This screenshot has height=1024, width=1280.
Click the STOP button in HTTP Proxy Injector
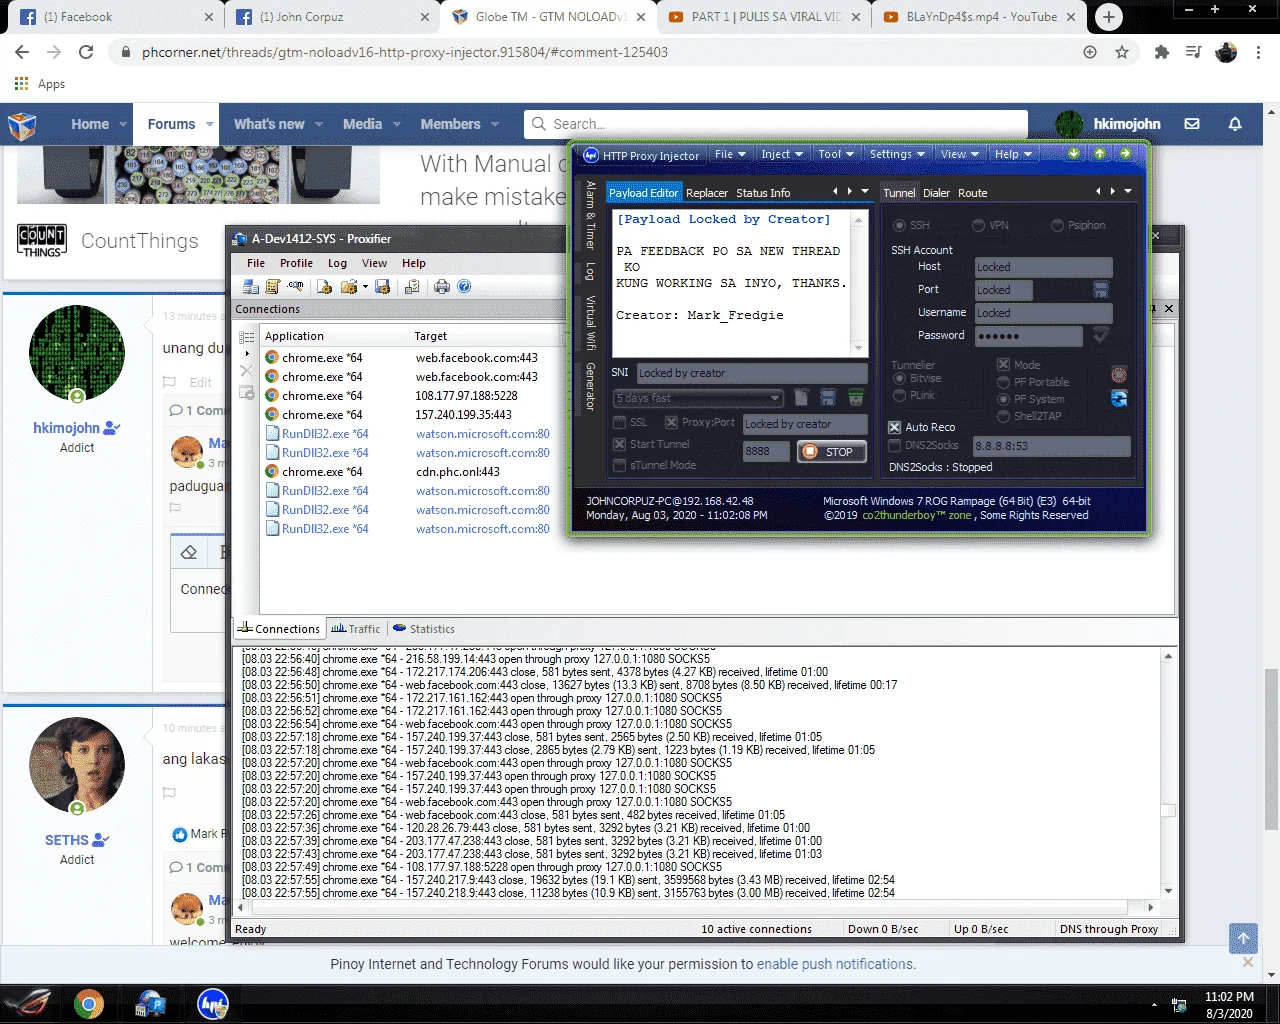[830, 452]
